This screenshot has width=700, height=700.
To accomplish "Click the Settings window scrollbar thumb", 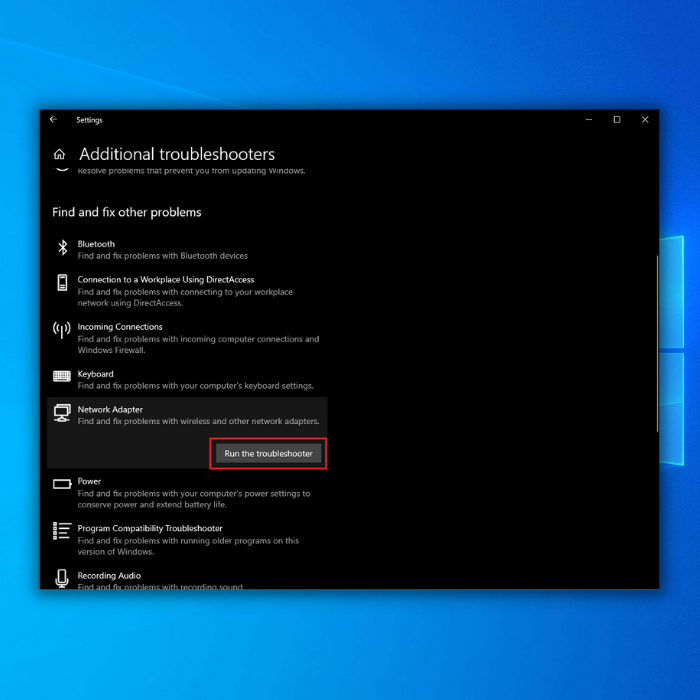I will point(657,344).
